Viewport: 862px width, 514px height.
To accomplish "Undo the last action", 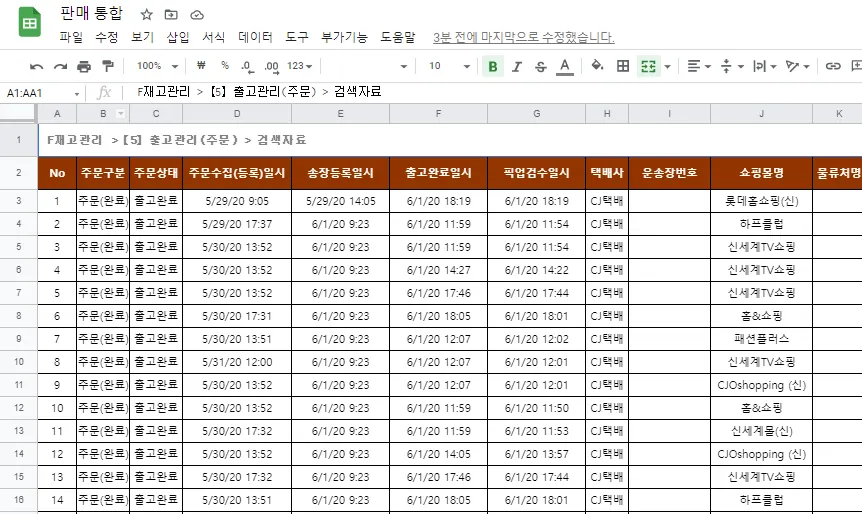I will [x=36, y=67].
